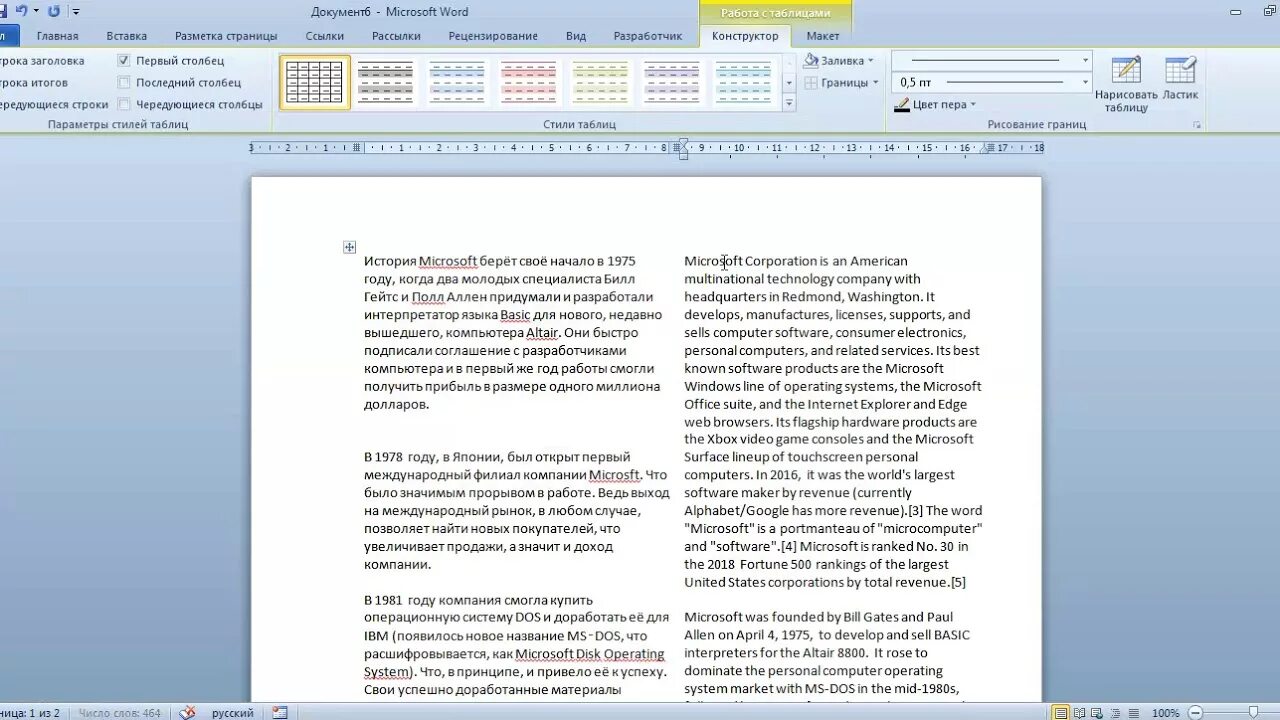Click the spelling check status bar icon
The image size is (1280, 720).
coord(187,713)
